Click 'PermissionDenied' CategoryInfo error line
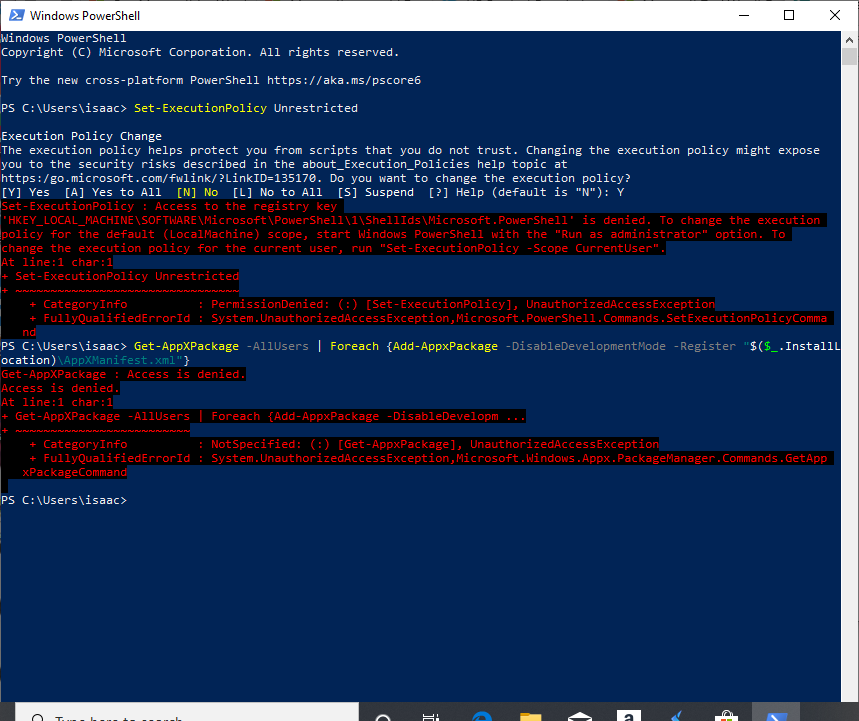The width and height of the screenshot is (859, 721). pyautogui.click(x=372, y=304)
